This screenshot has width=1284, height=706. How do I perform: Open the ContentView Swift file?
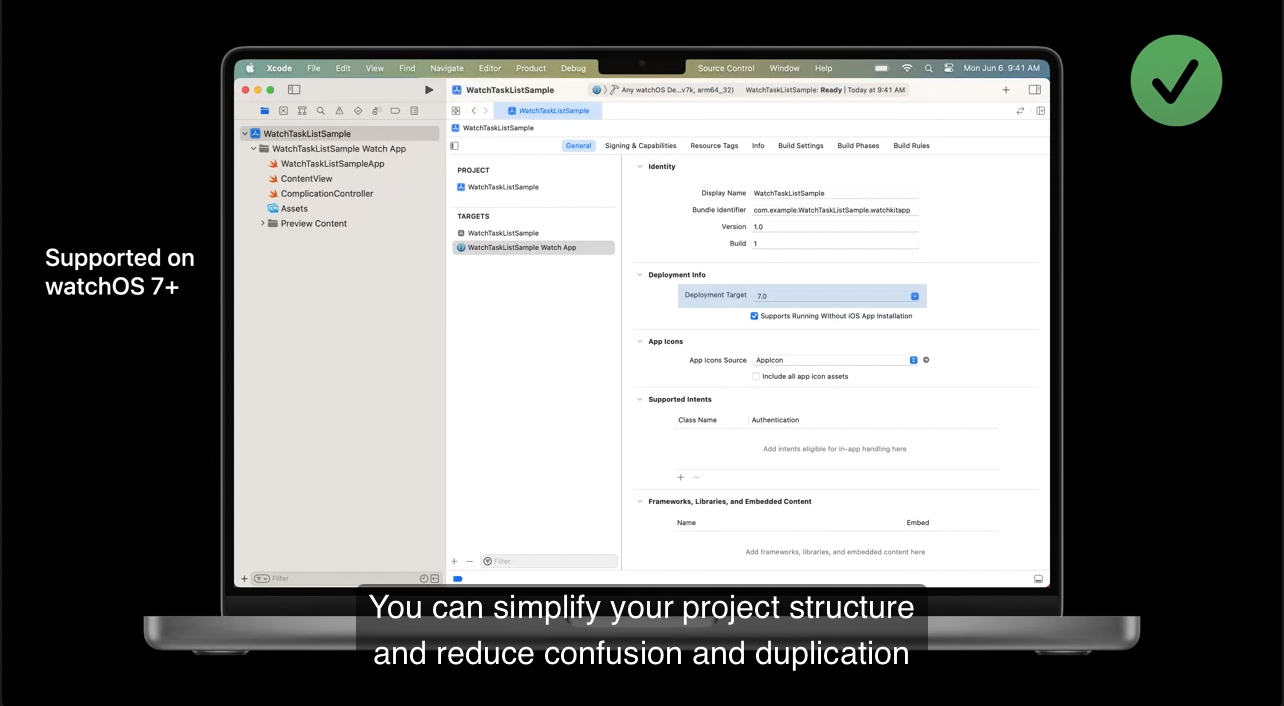click(x=306, y=179)
